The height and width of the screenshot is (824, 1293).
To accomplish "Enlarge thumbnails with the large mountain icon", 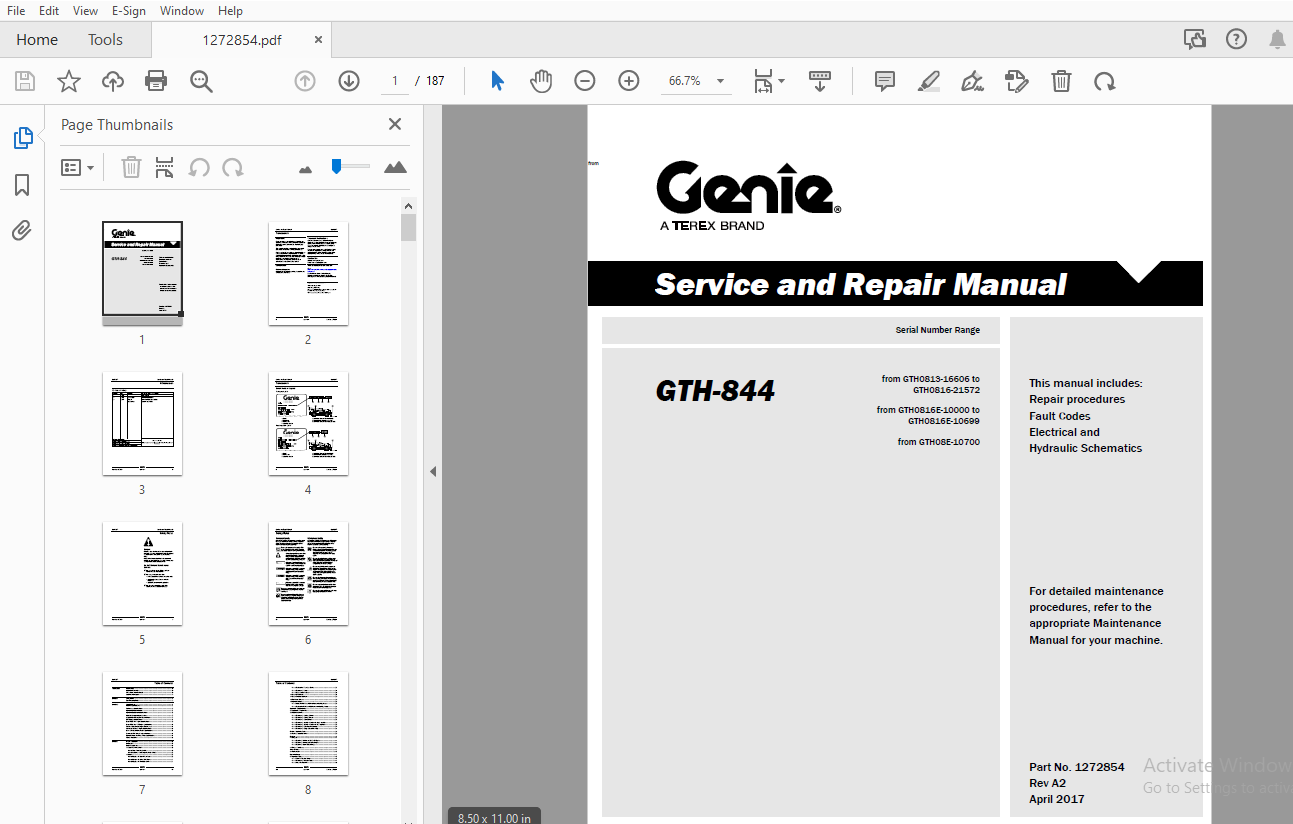I will 395,167.
